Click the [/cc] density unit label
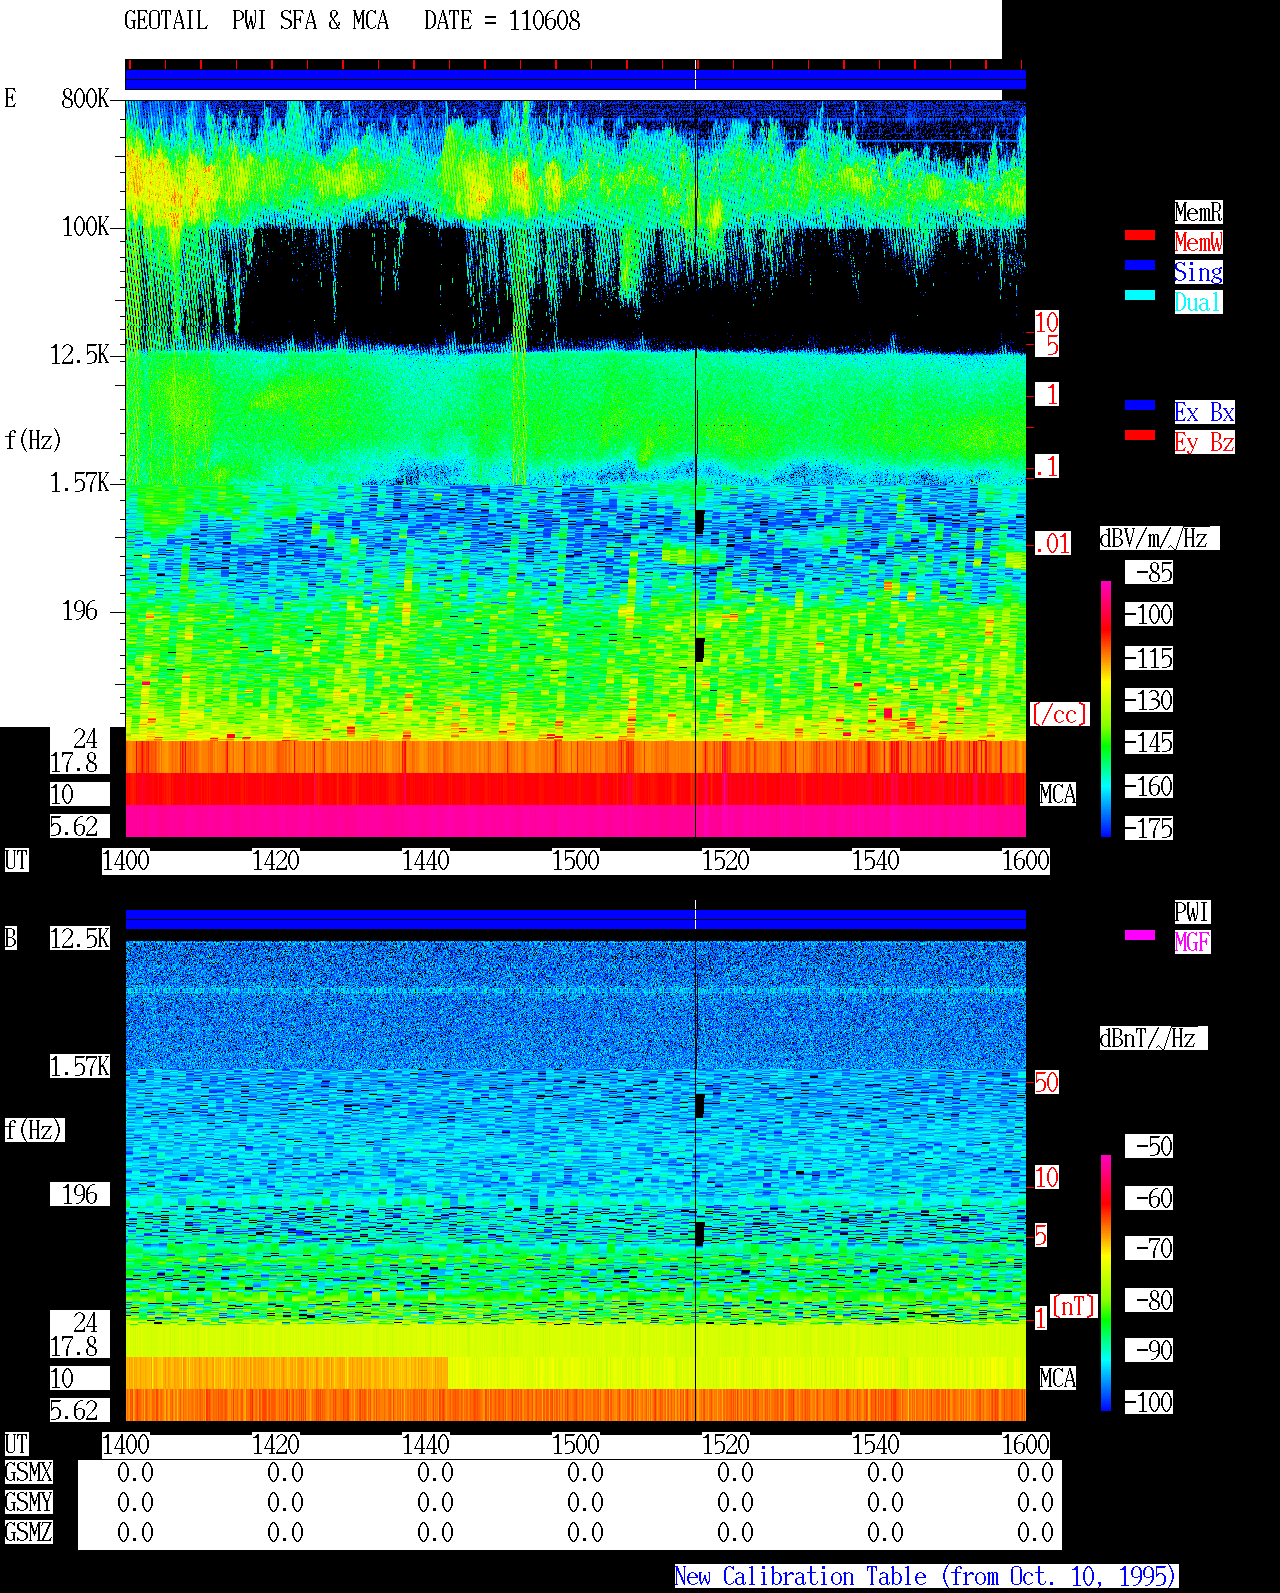This screenshot has width=1280, height=1593. (1059, 714)
